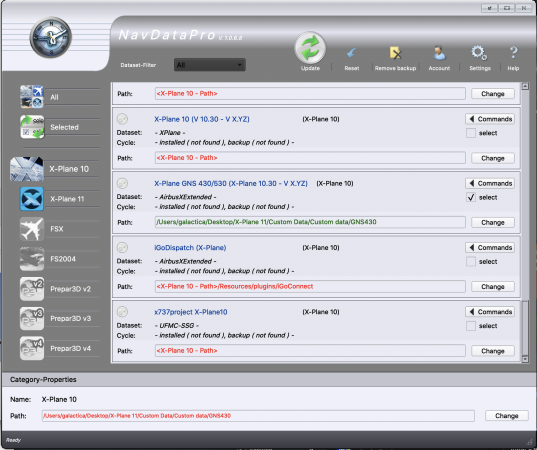Screen dimensions: 537x450
Task: Expand Commands for X-Plane GNS 430/530
Action: click(x=490, y=183)
